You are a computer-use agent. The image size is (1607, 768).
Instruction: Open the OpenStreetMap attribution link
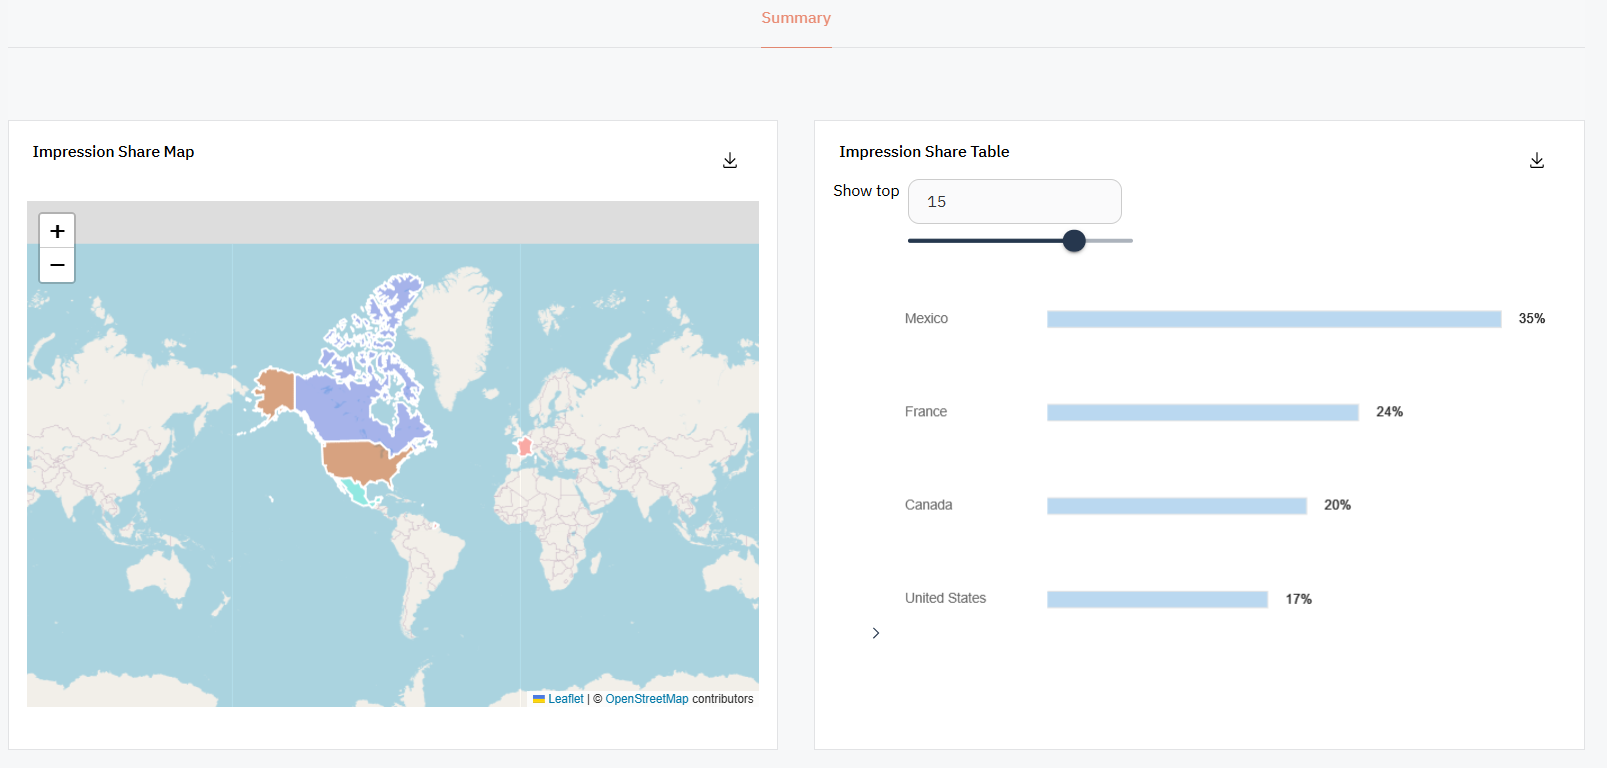(x=646, y=699)
